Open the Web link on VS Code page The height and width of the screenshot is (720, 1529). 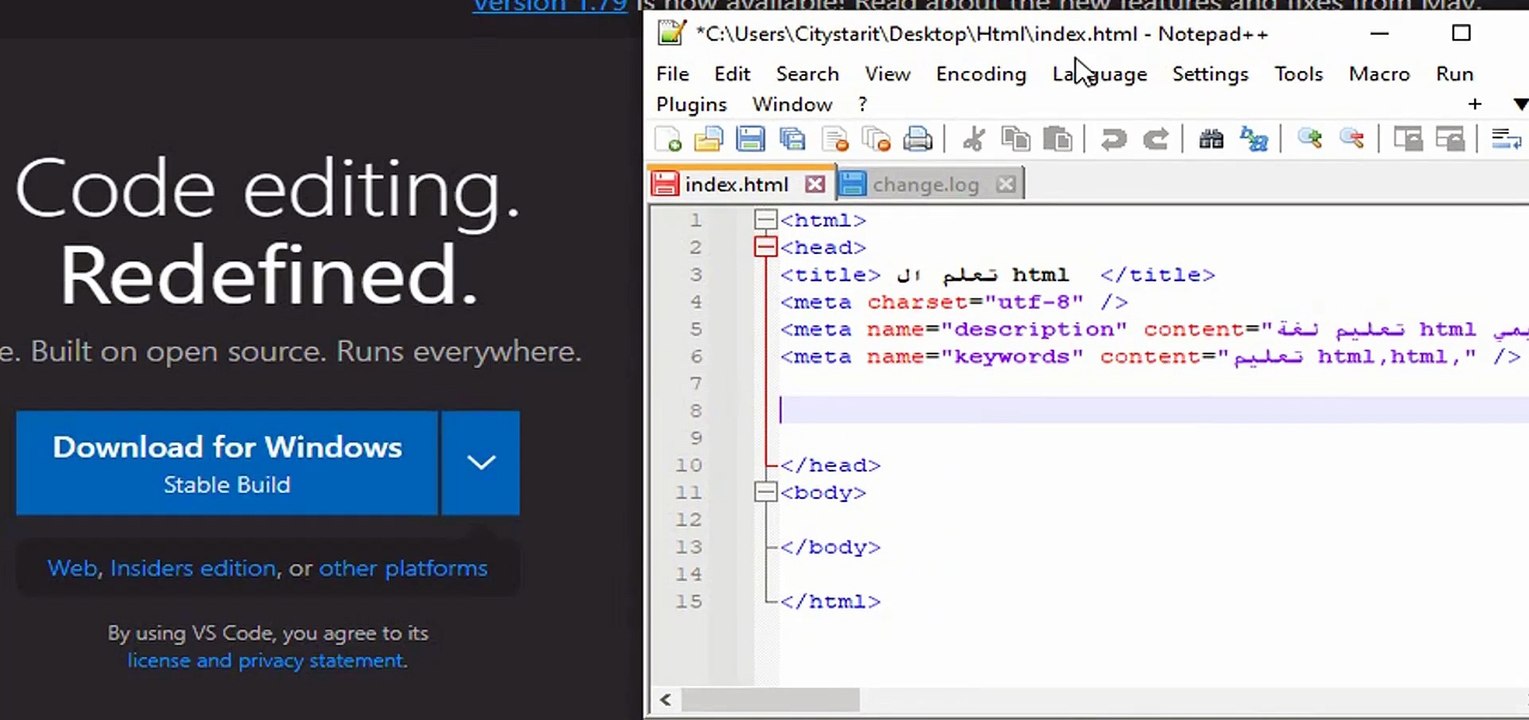(x=72, y=568)
